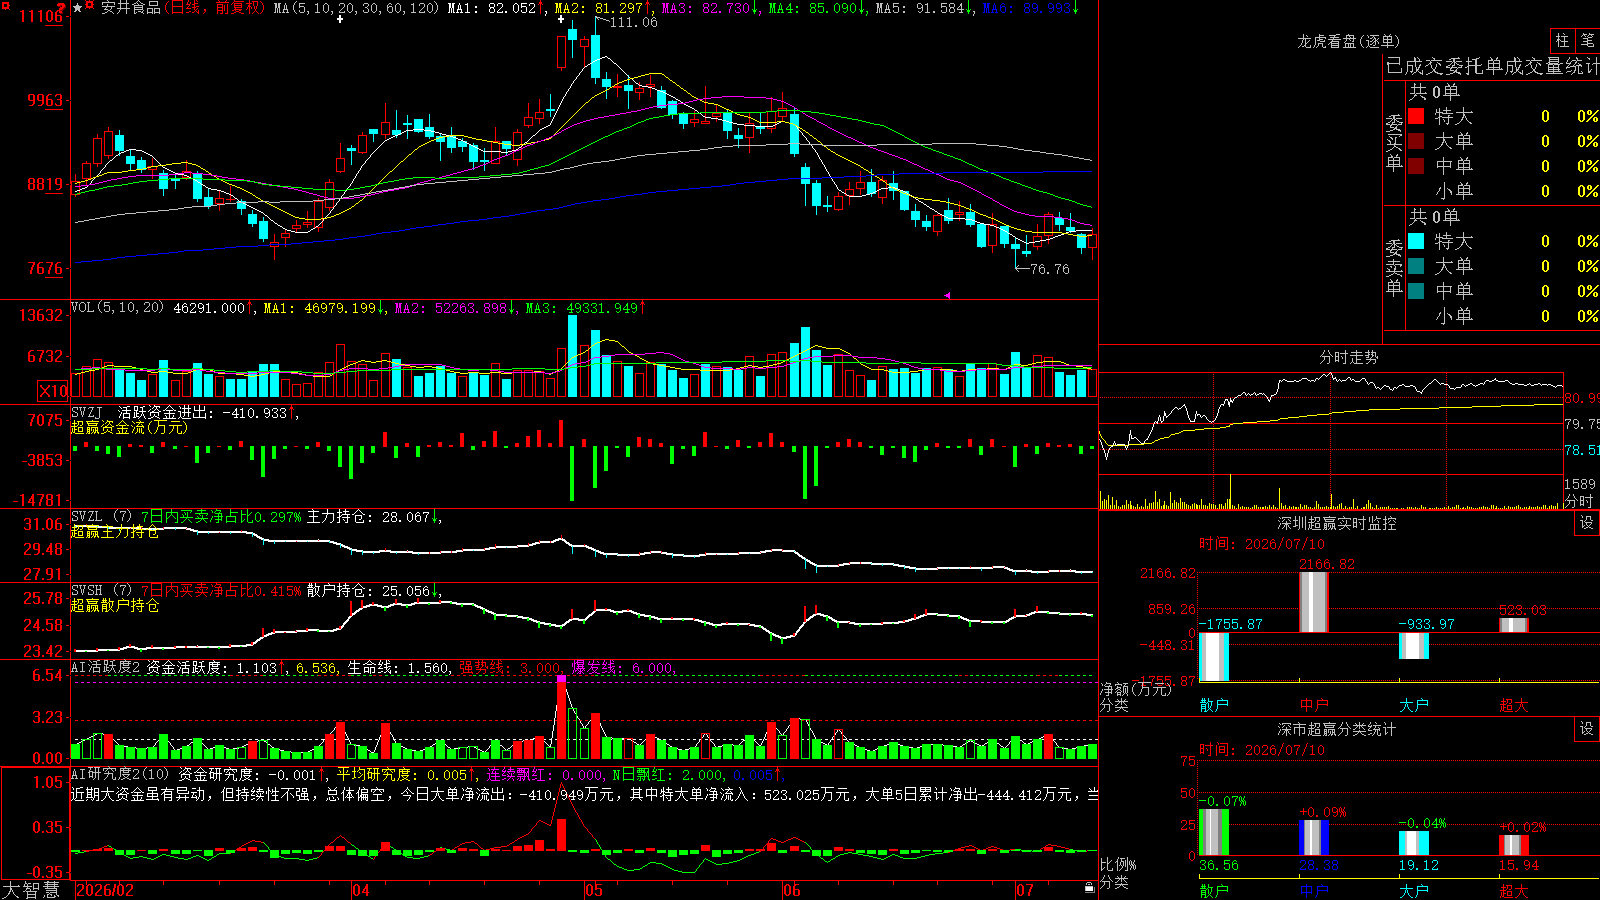Click the 2026/02 timeline date marker
The height and width of the screenshot is (900, 1600).
(105, 890)
